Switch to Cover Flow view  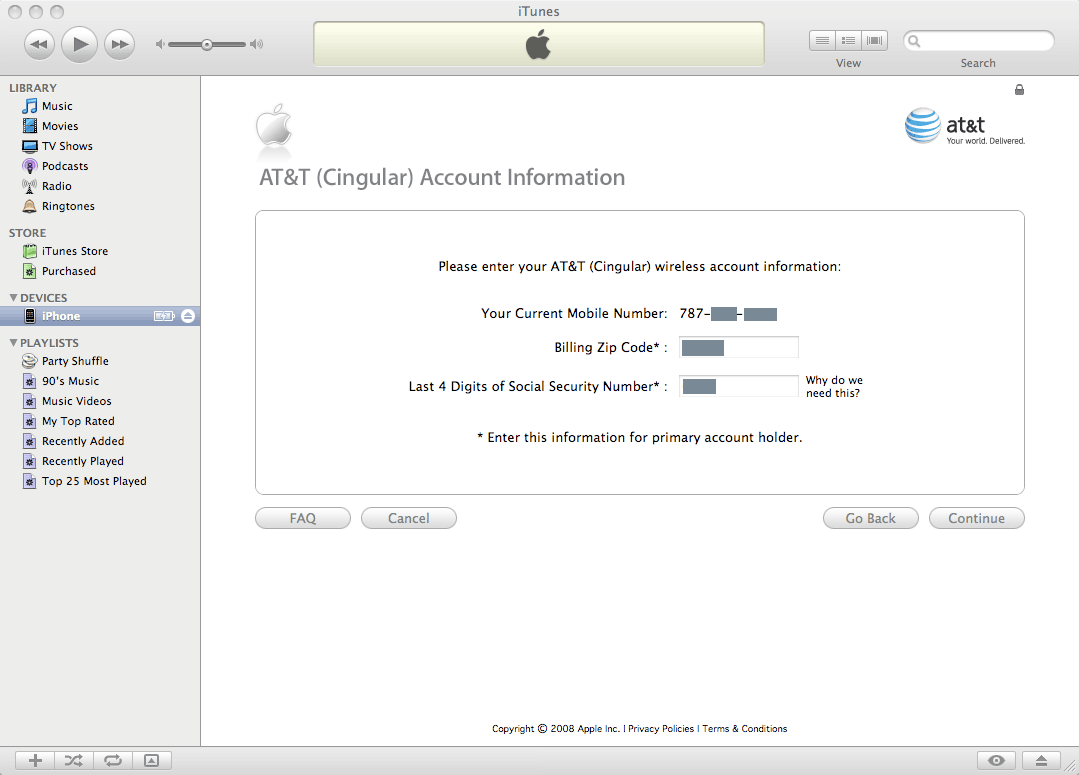[874, 41]
